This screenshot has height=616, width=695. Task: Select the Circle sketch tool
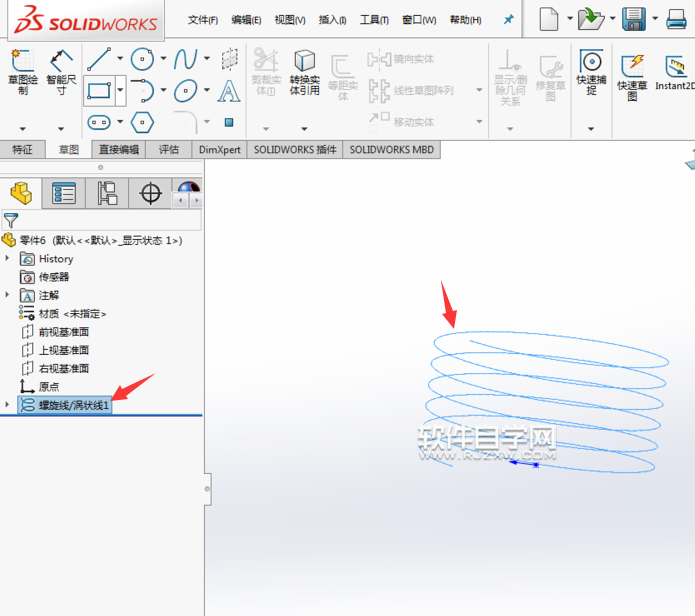click(142, 59)
